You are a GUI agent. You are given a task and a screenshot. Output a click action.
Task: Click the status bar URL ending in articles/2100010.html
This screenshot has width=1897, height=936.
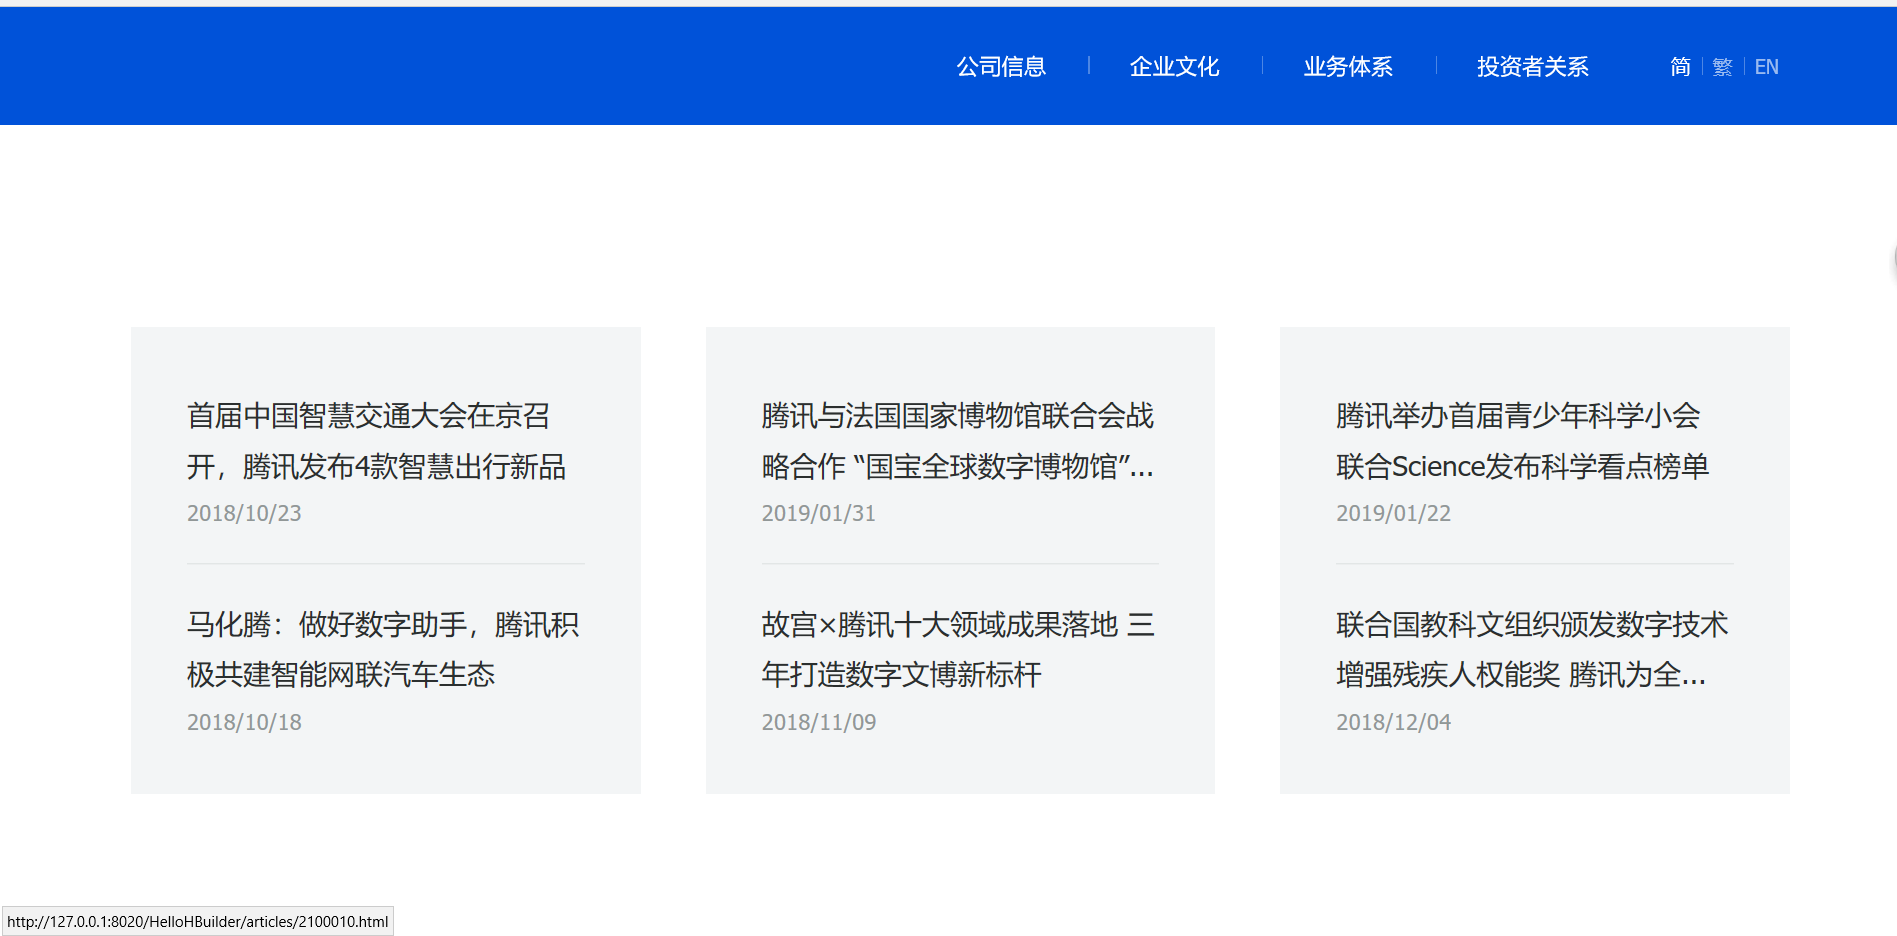coord(198,921)
